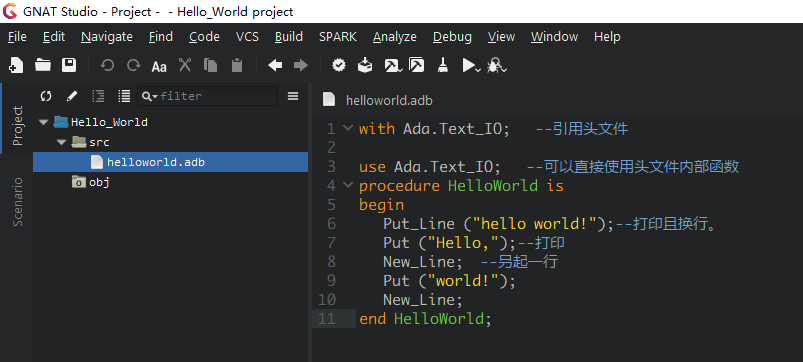The width and height of the screenshot is (803, 362).
Task: Build all toolbar icon
Action: (x=416, y=66)
